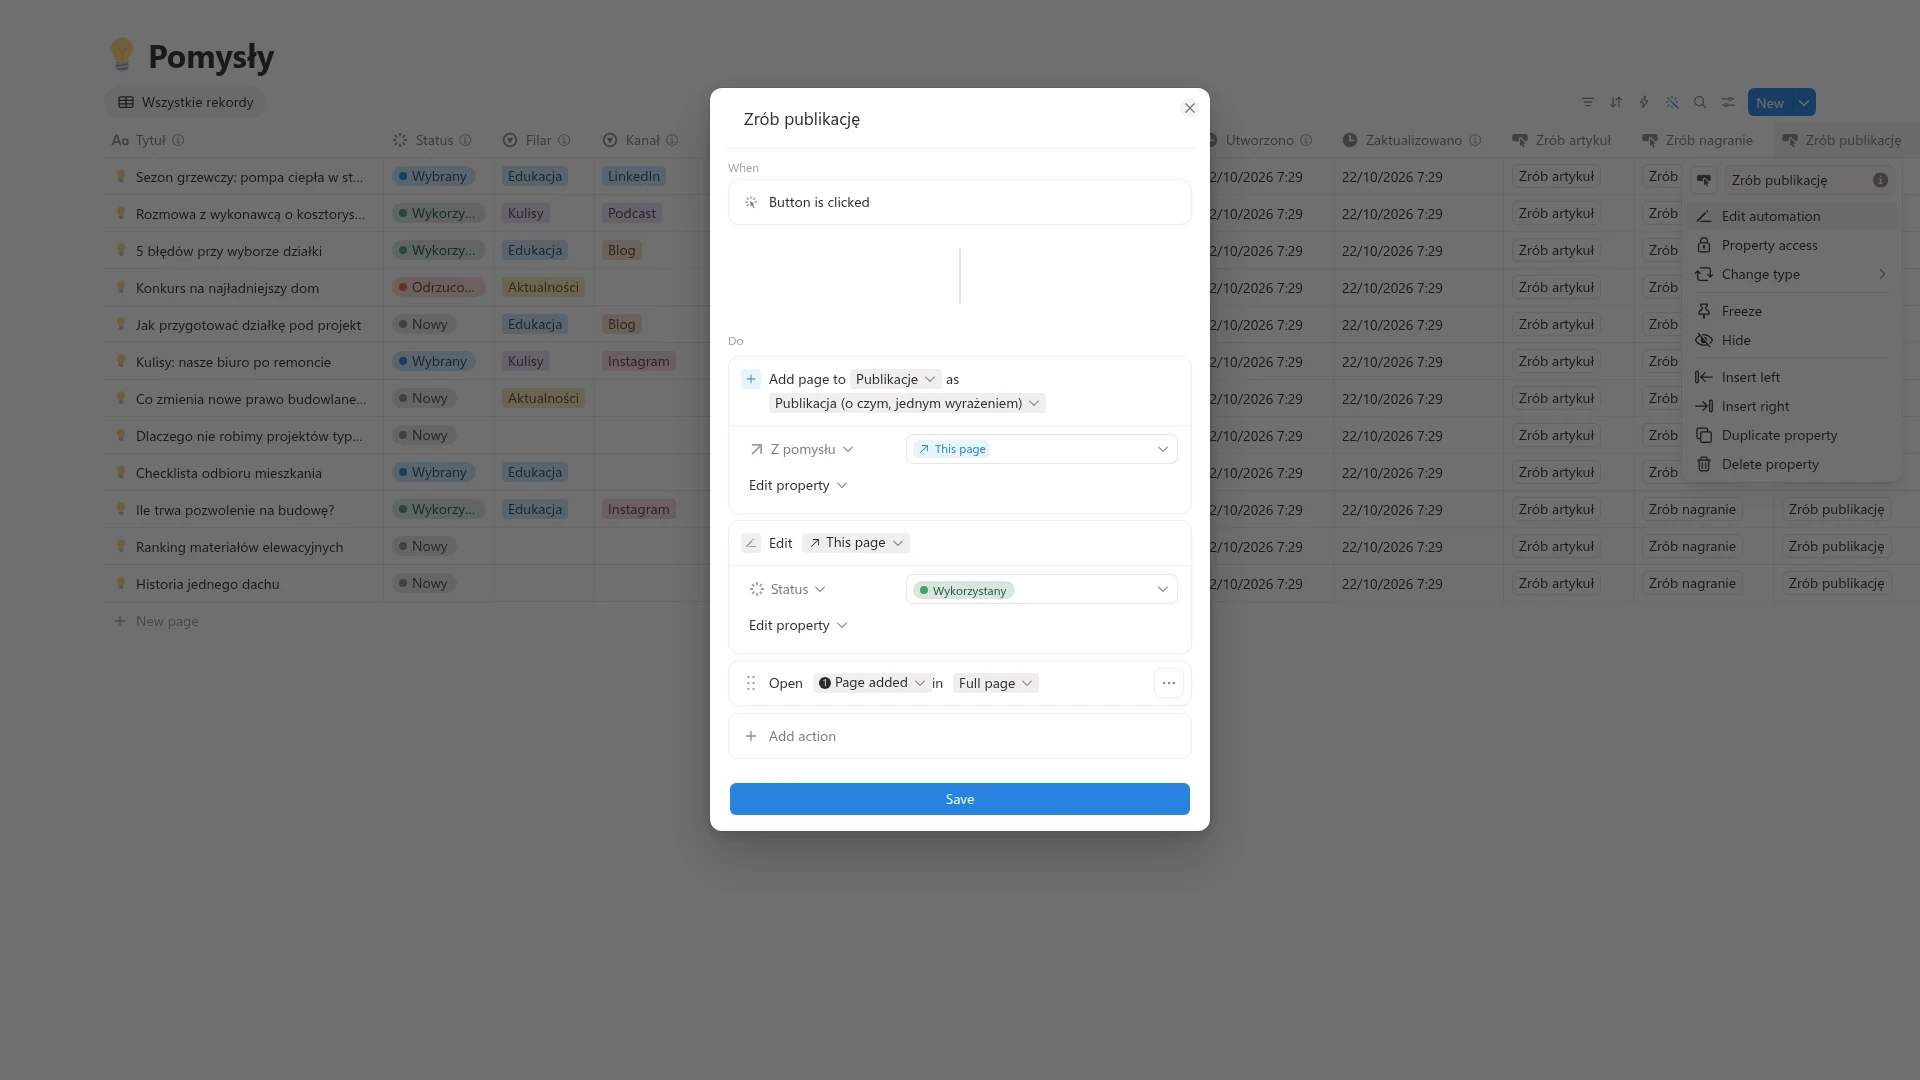The height and width of the screenshot is (1080, 1920).
Task: Click Zrób artykuł button in Historia jednego dachu row
Action: [x=1556, y=583]
